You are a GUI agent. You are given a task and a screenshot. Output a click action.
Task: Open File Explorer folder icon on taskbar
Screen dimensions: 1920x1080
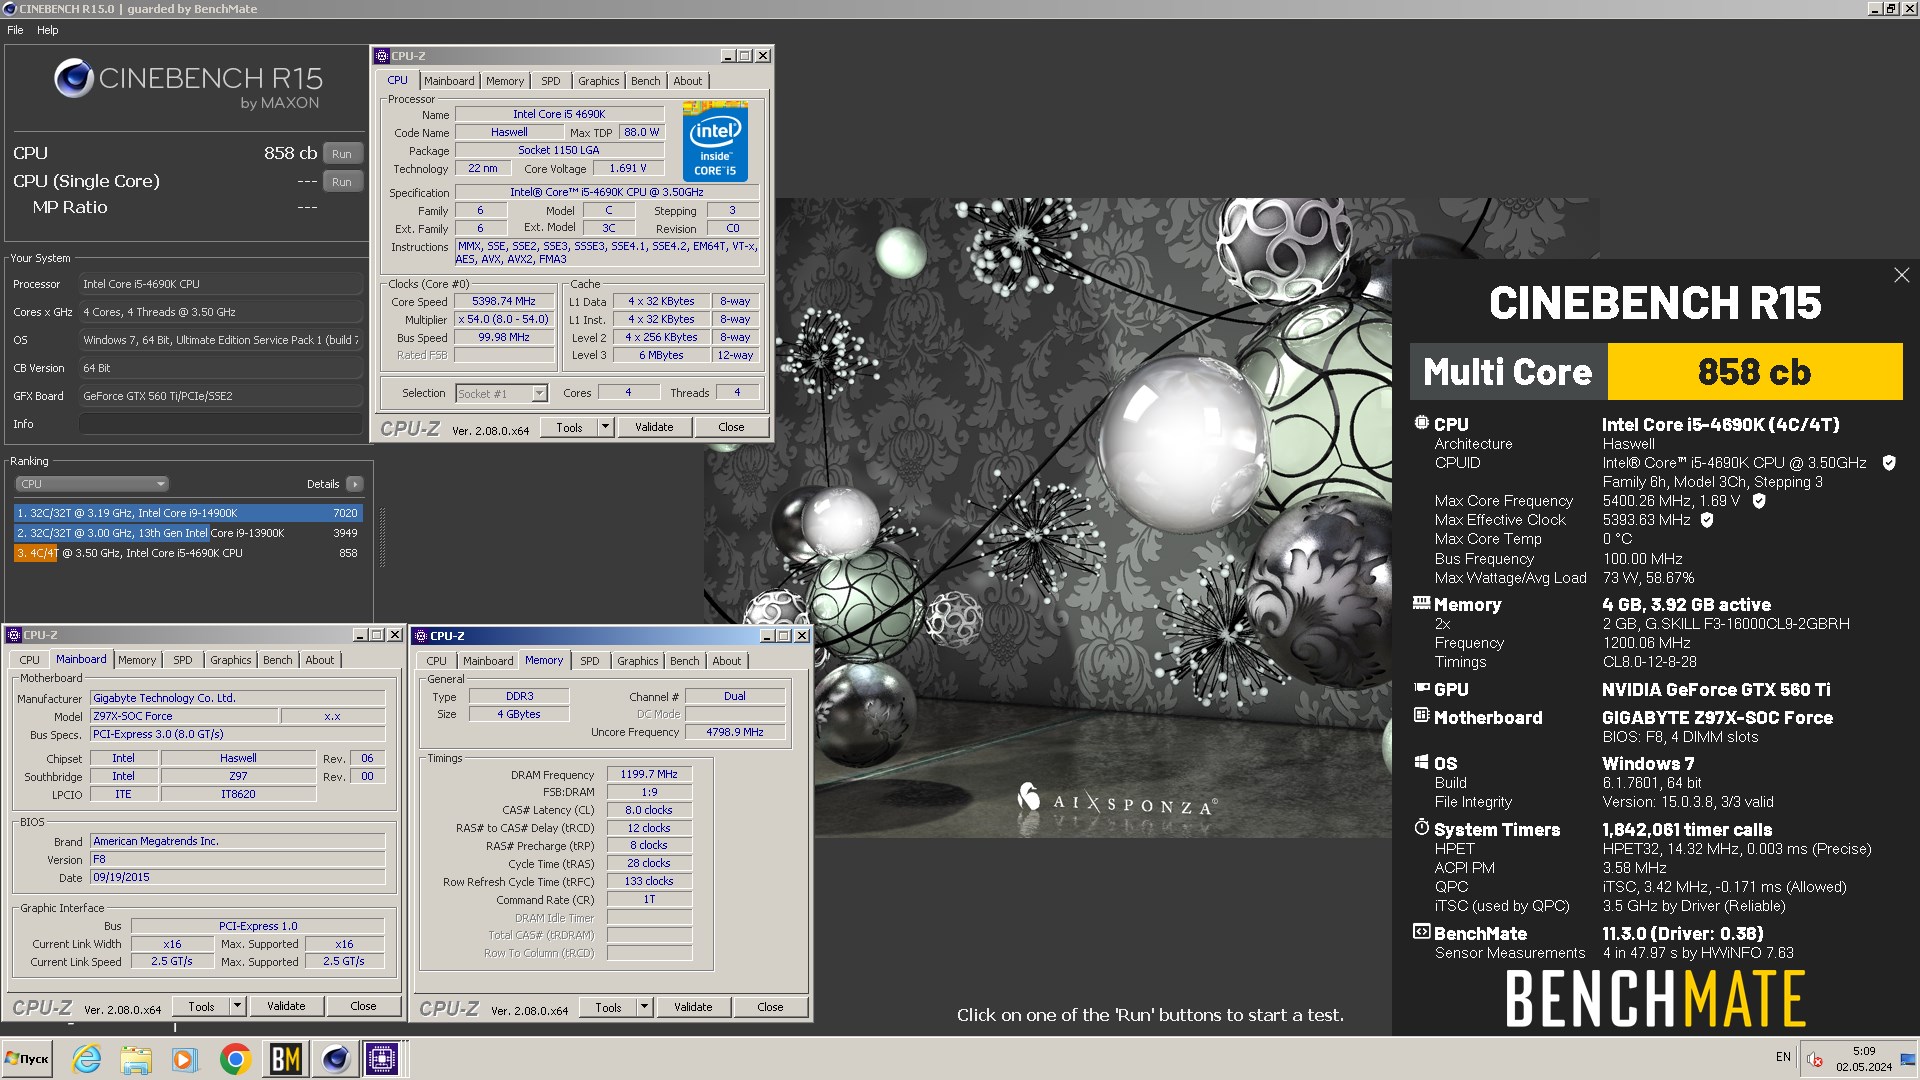pos(136,1059)
